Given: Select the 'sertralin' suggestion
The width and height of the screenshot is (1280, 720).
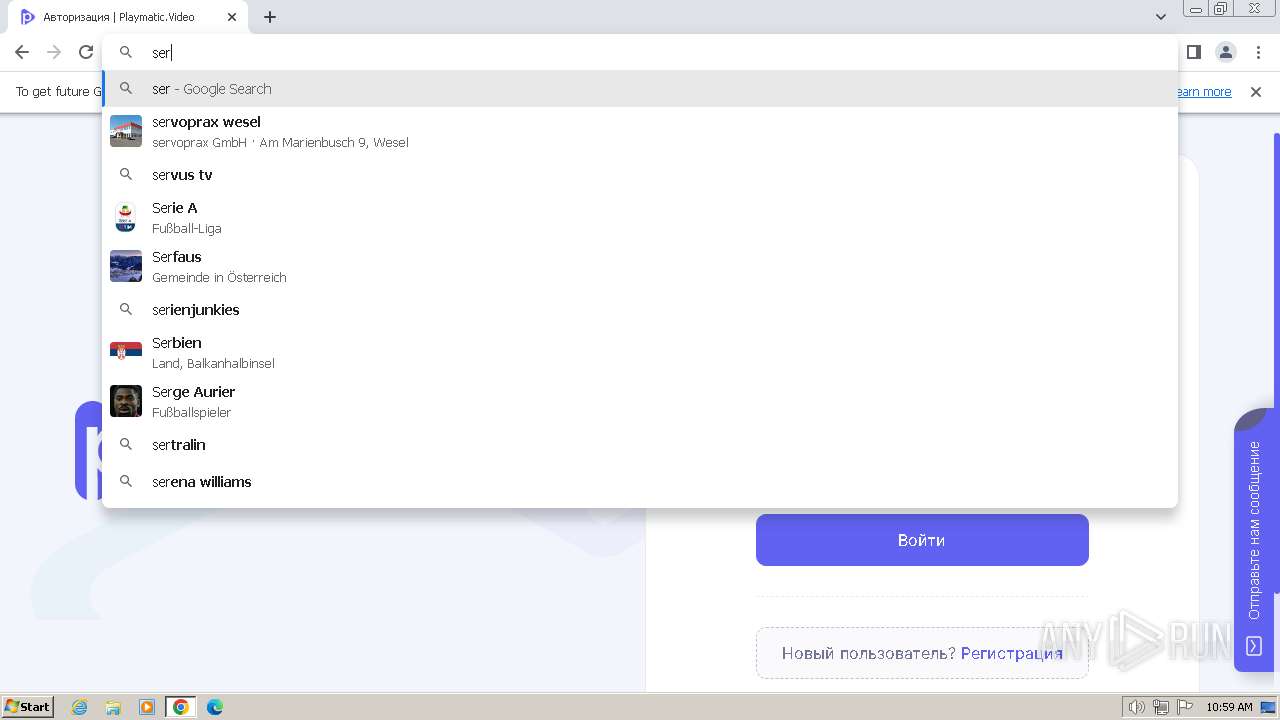Looking at the screenshot, I should pos(640,445).
